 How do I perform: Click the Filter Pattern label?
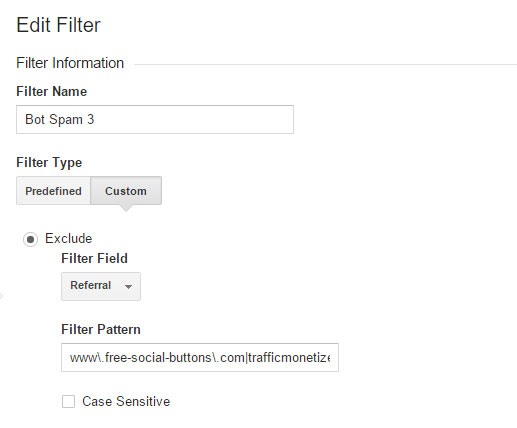(x=101, y=330)
